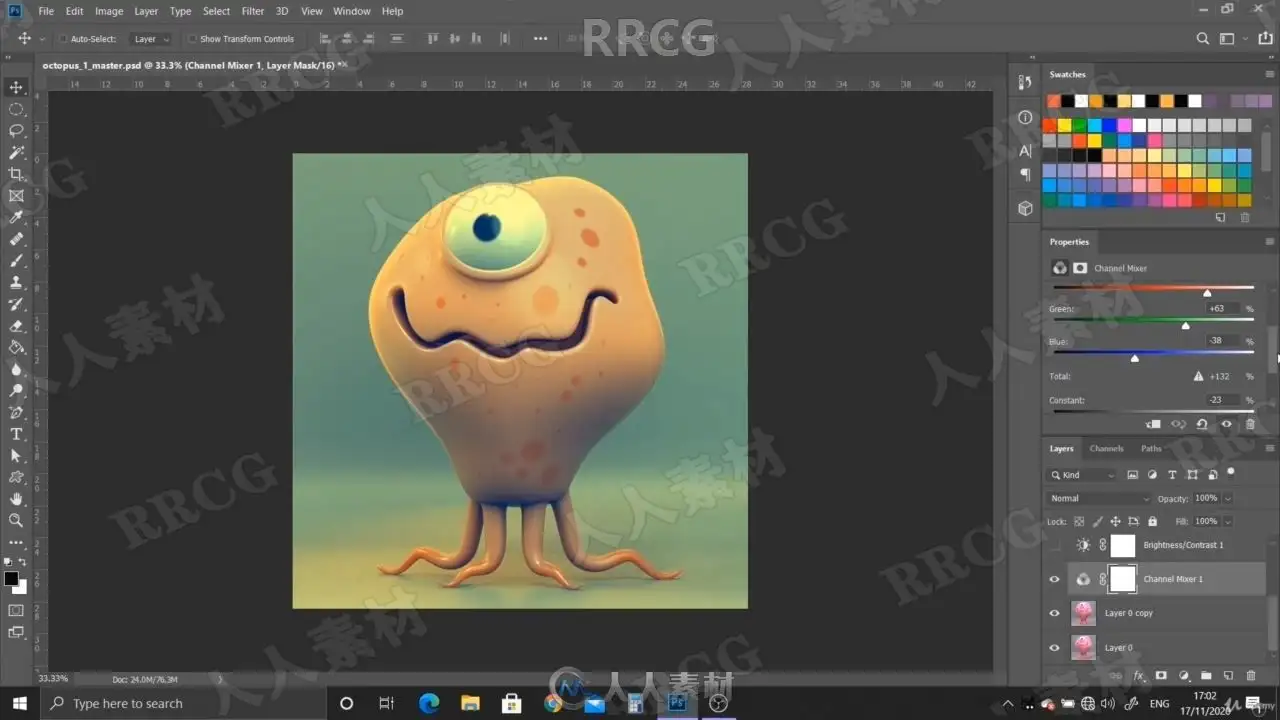Screen dimensions: 1280x720
Task: Create a new group in Layers panel
Action: (x=1206, y=676)
